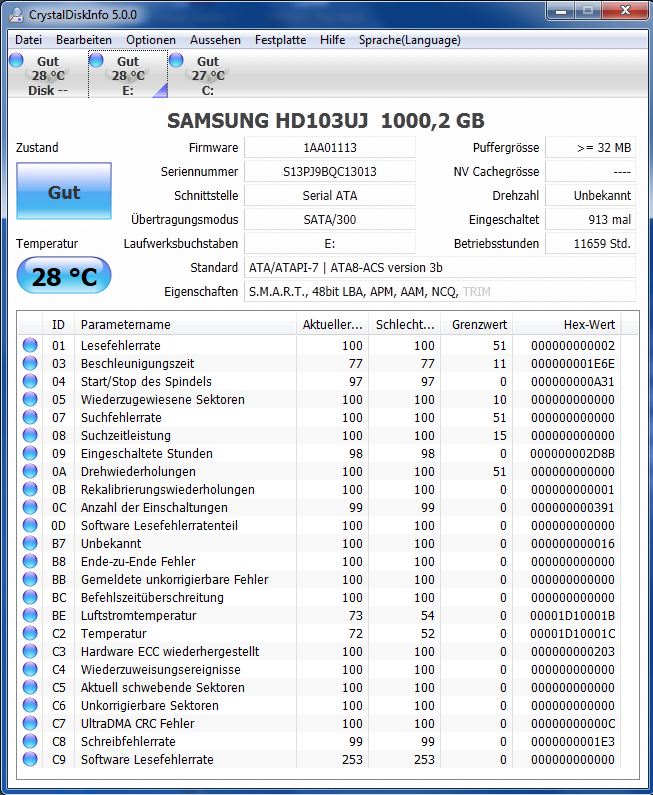This screenshot has height=795, width=653.
Task: Click status orb for Wiederzuweisungsereignisse row
Action: [30, 669]
